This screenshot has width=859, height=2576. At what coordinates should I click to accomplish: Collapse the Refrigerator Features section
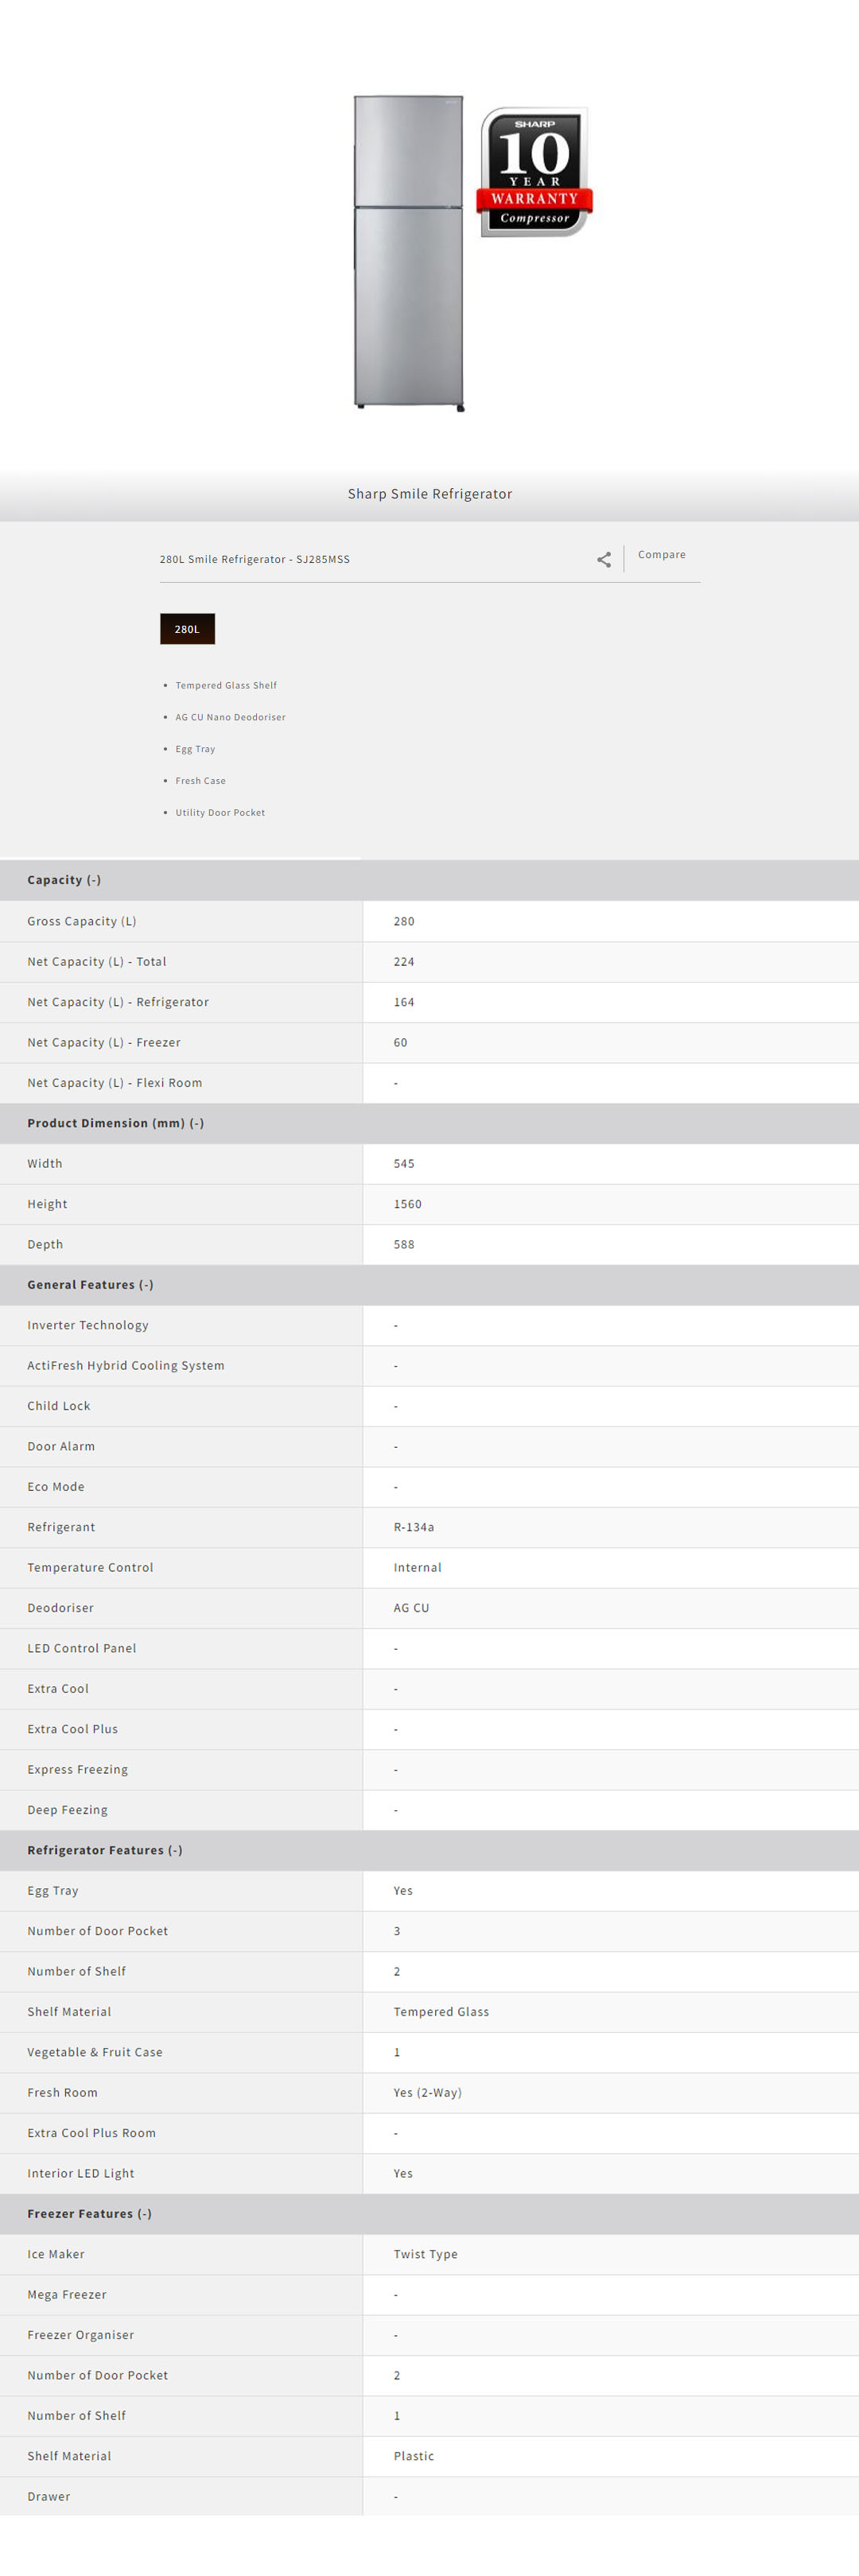[104, 1850]
